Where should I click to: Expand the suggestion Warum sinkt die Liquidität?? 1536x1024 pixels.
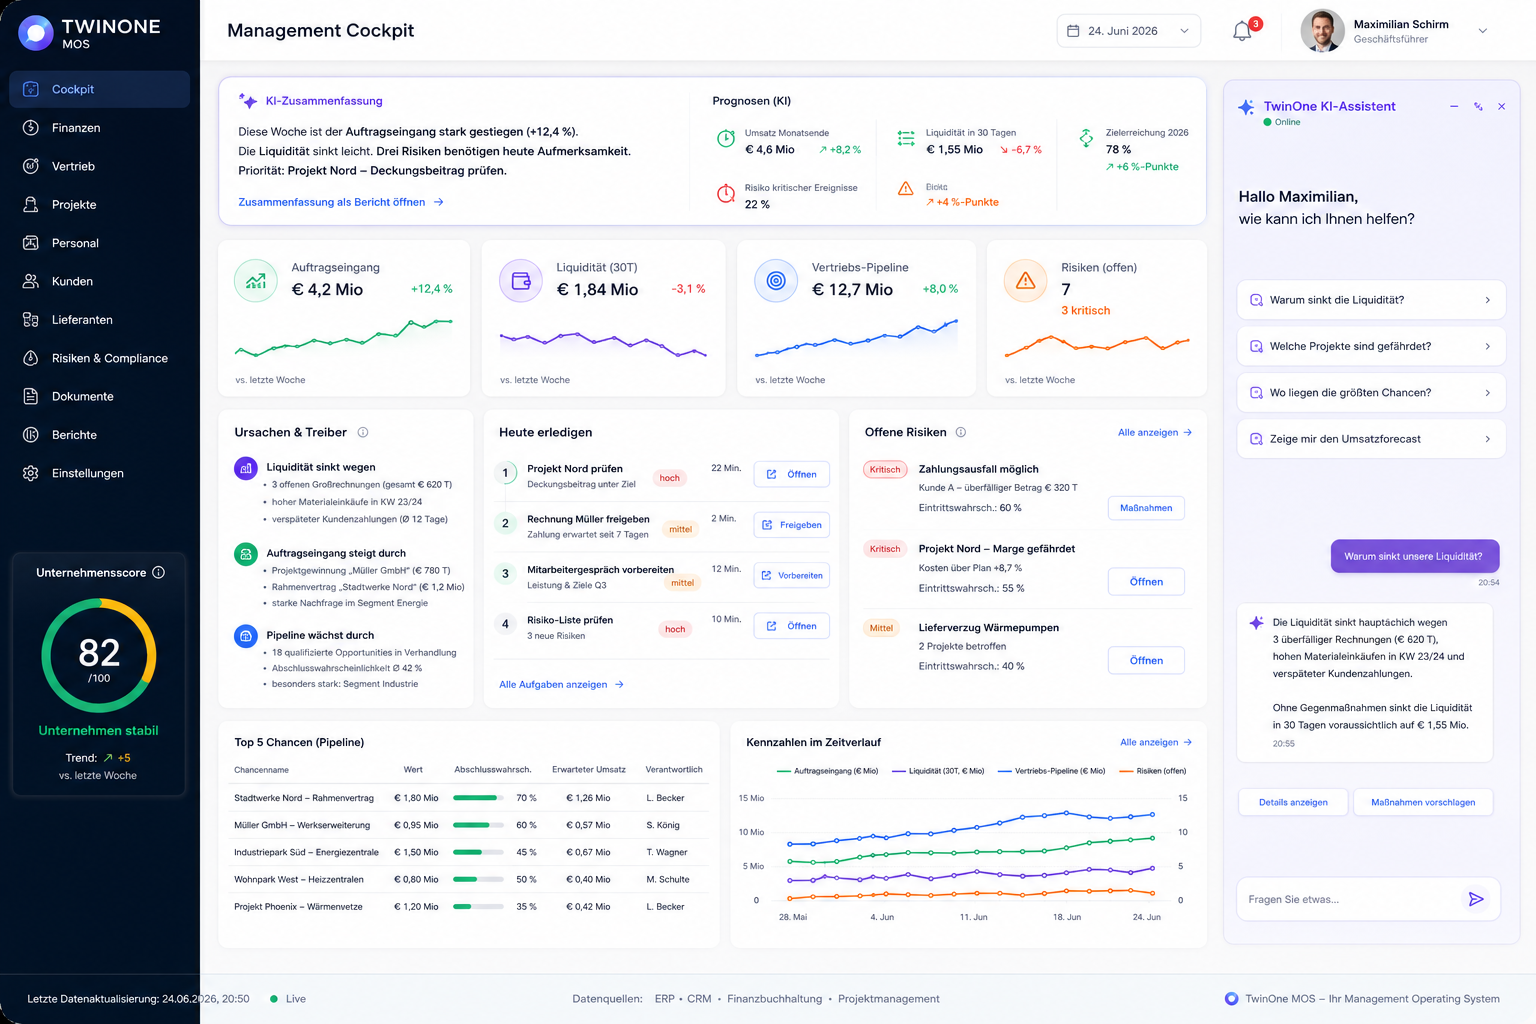[1371, 300]
